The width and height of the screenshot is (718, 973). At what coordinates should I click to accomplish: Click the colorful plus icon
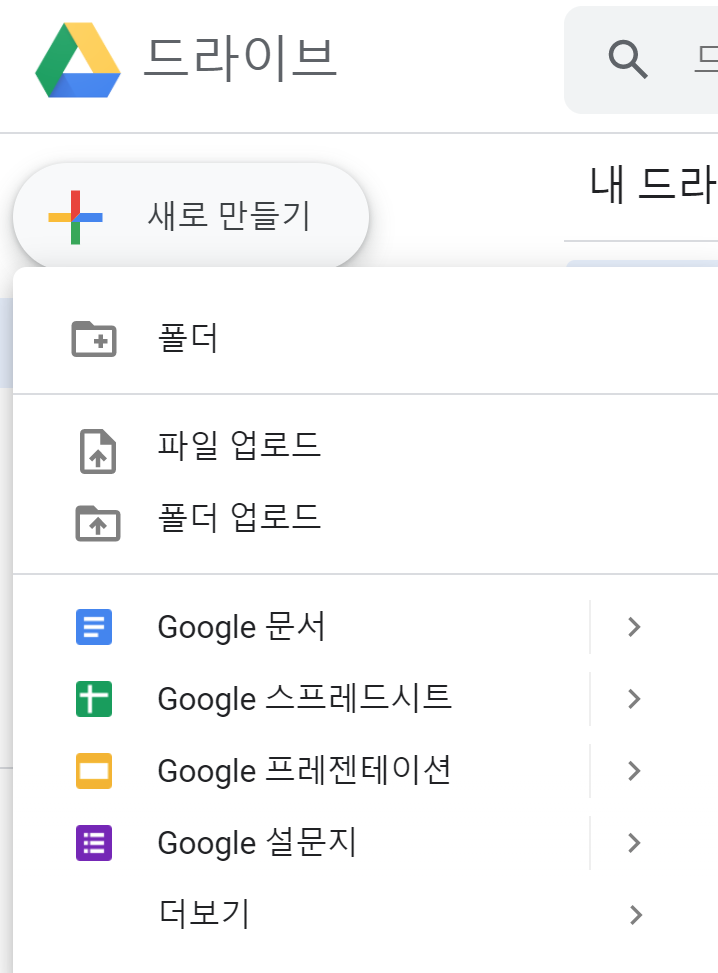pyautogui.click(x=76, y=217)
